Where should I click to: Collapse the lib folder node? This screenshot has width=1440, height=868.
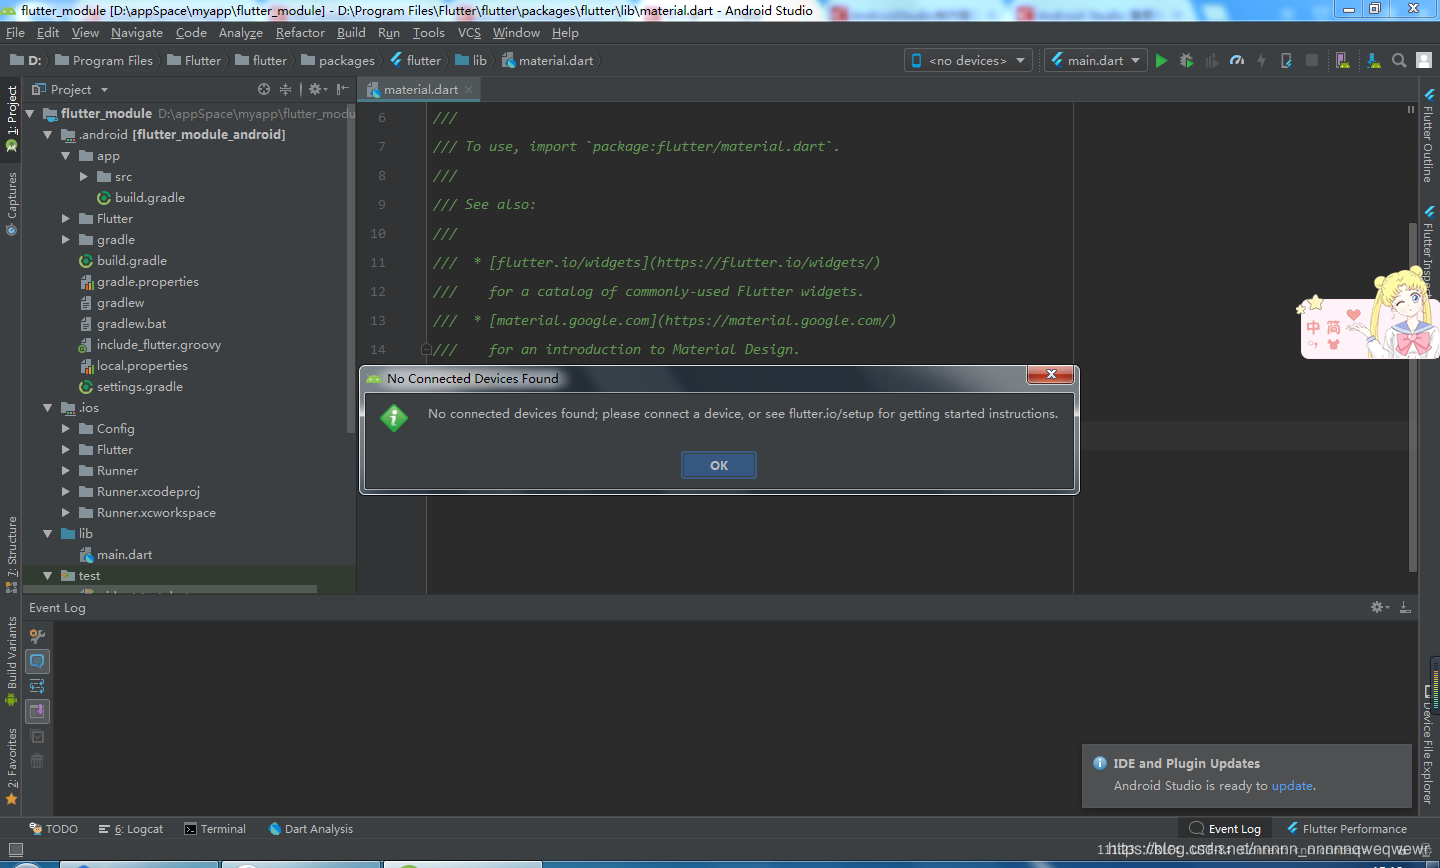click(47, 533)
